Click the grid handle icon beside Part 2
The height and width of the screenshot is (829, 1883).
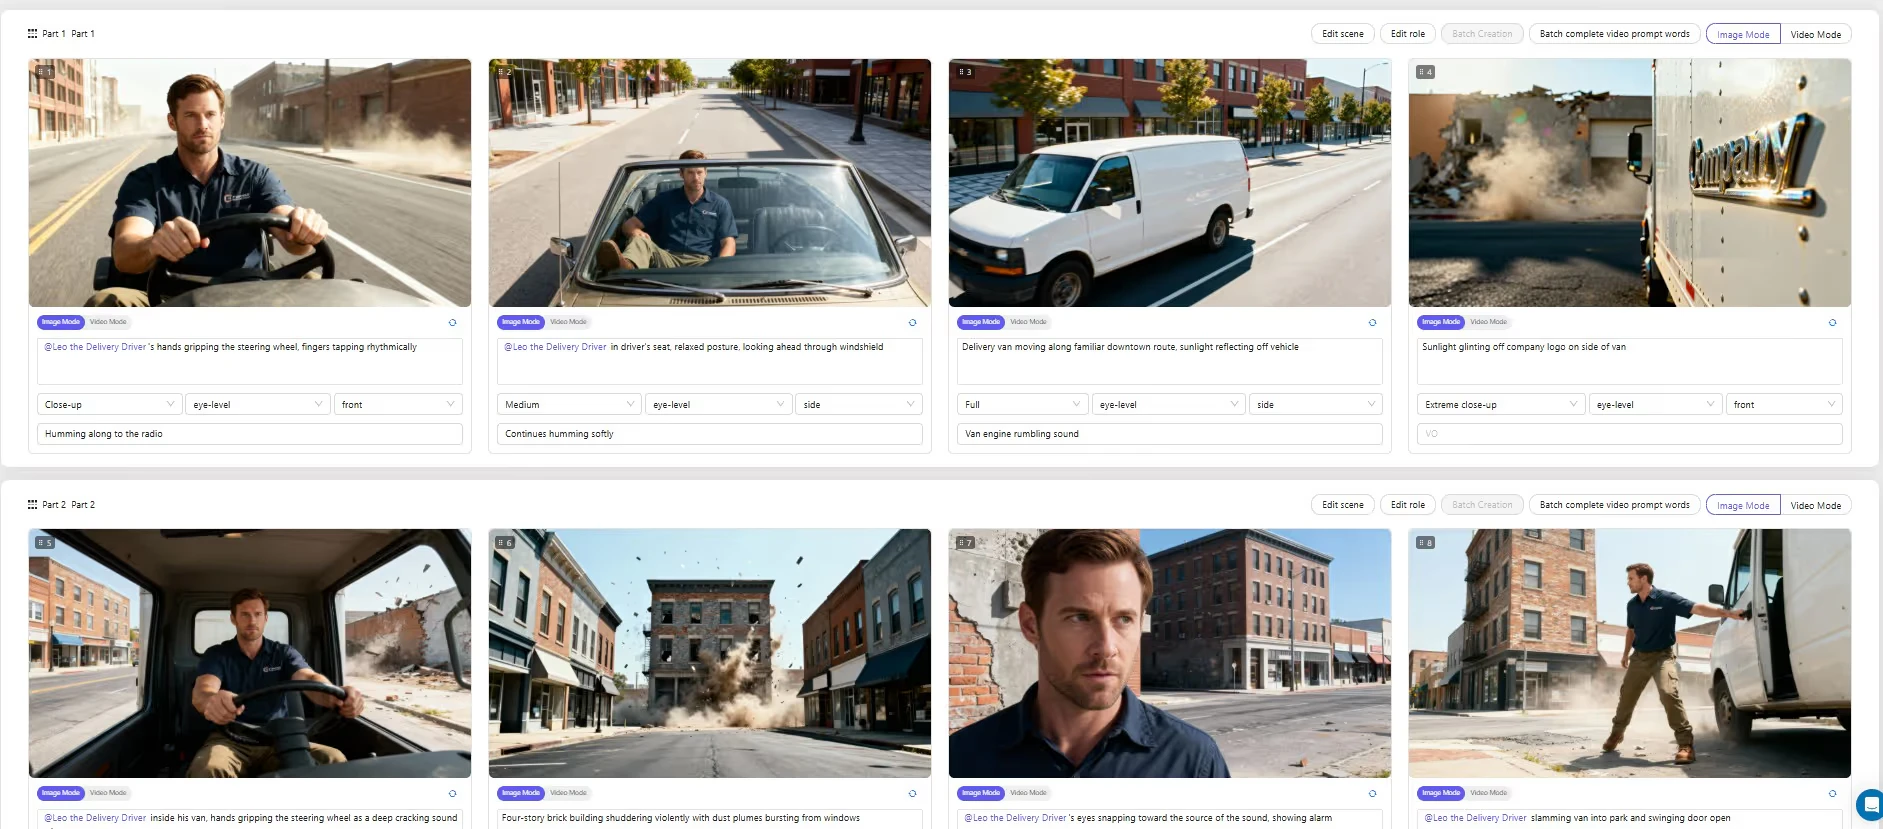[32, 505]
